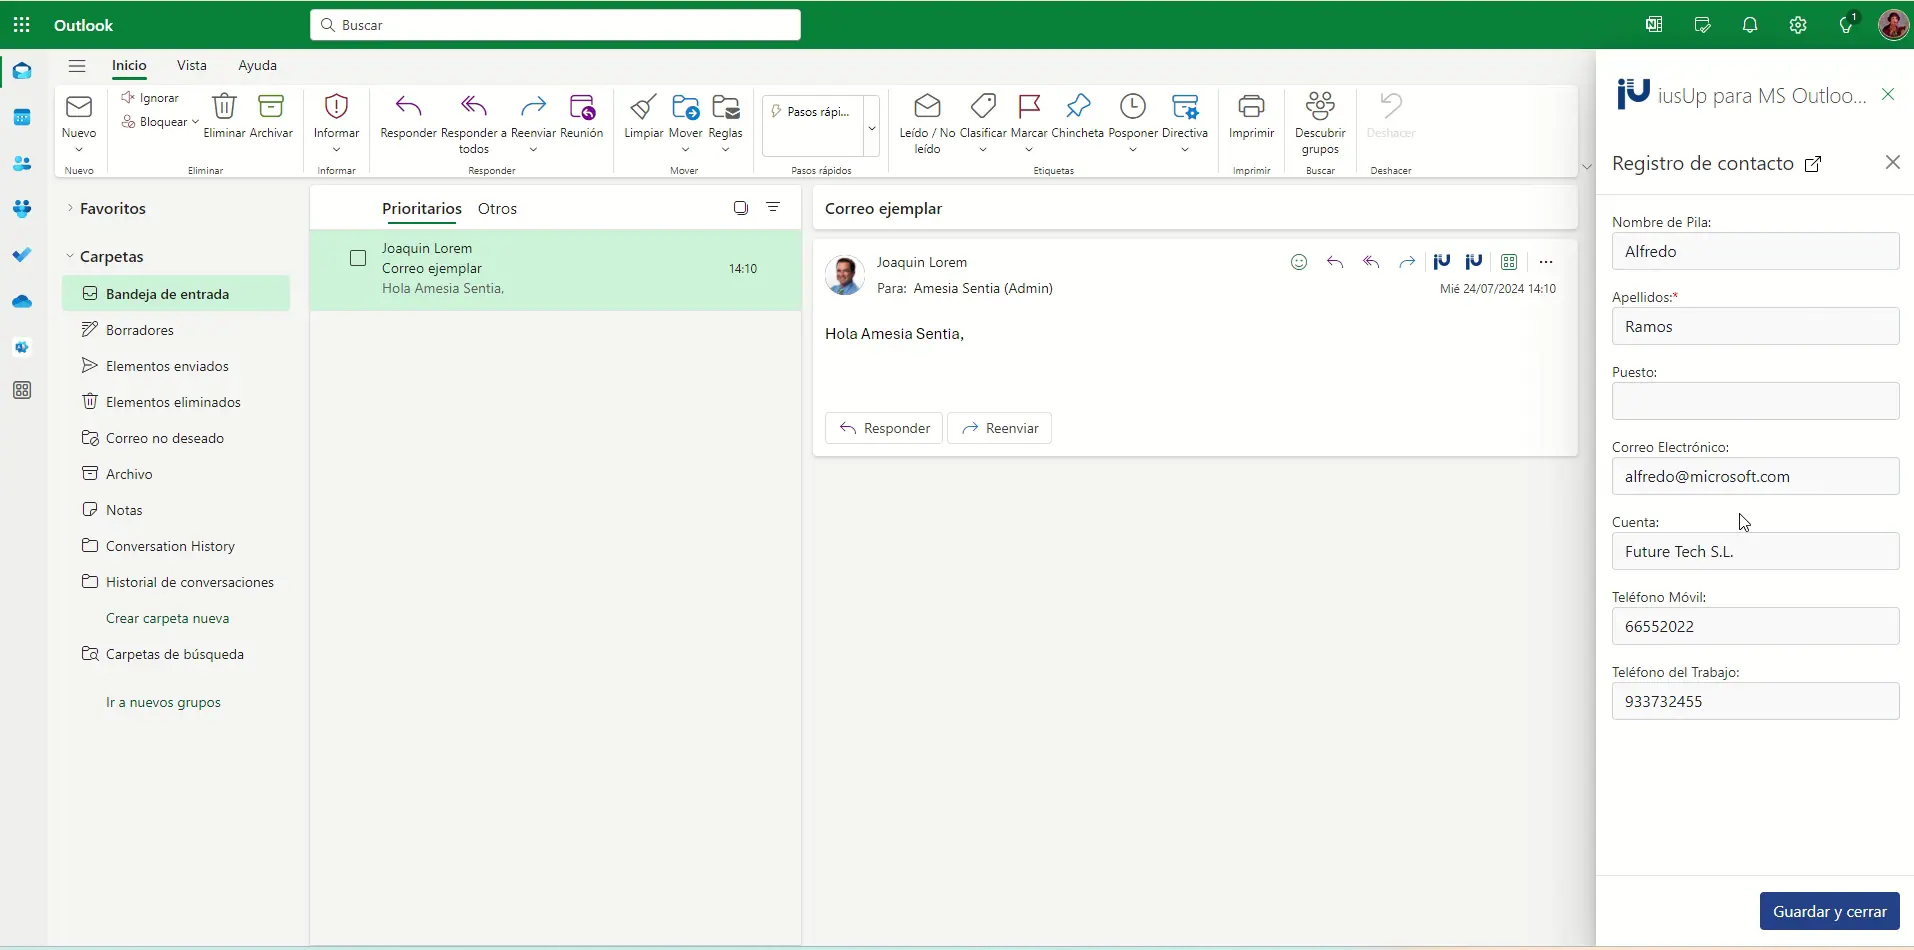Switch to the Otros inbox tab

tap(497, 209)
